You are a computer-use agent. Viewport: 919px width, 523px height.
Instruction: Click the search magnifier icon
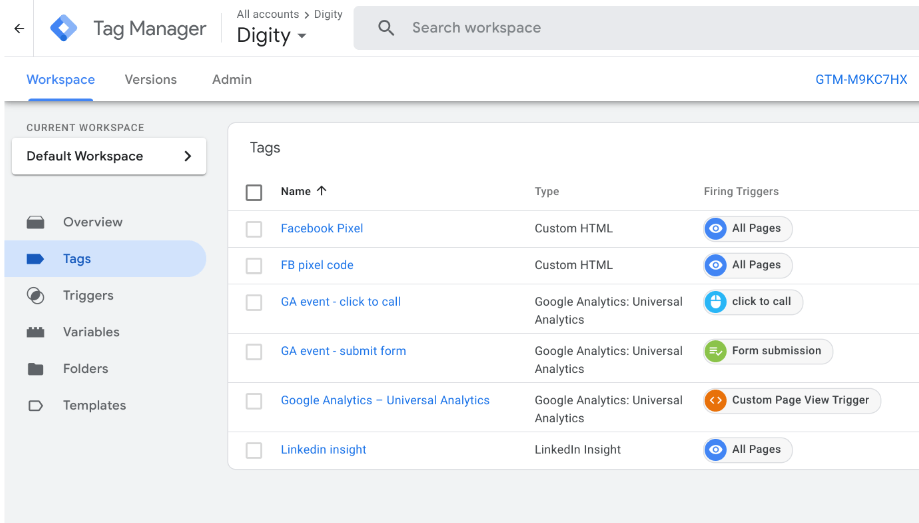[x=386, y=28]
